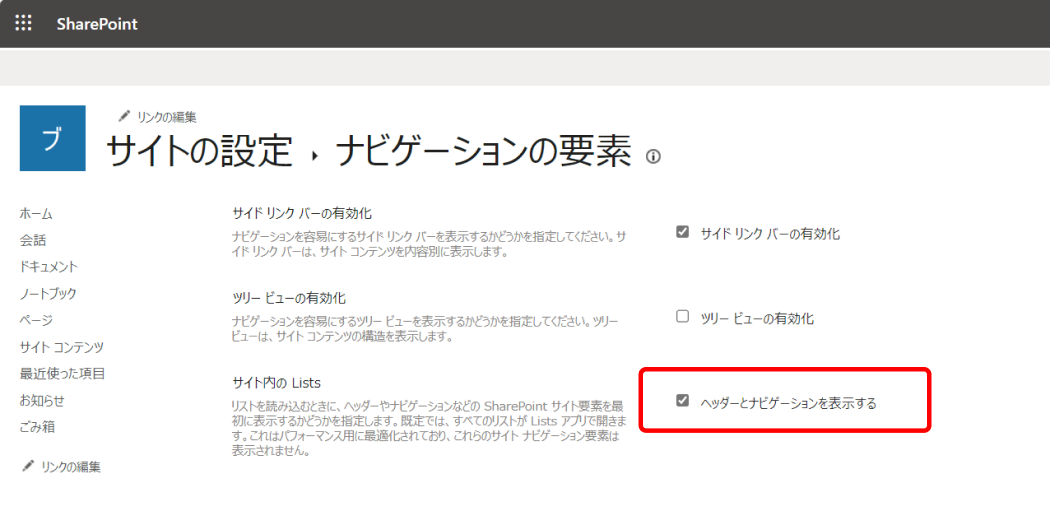
Task: Click label text ヘッダーとナビゲーションを表示する
Action: [788, 402]
